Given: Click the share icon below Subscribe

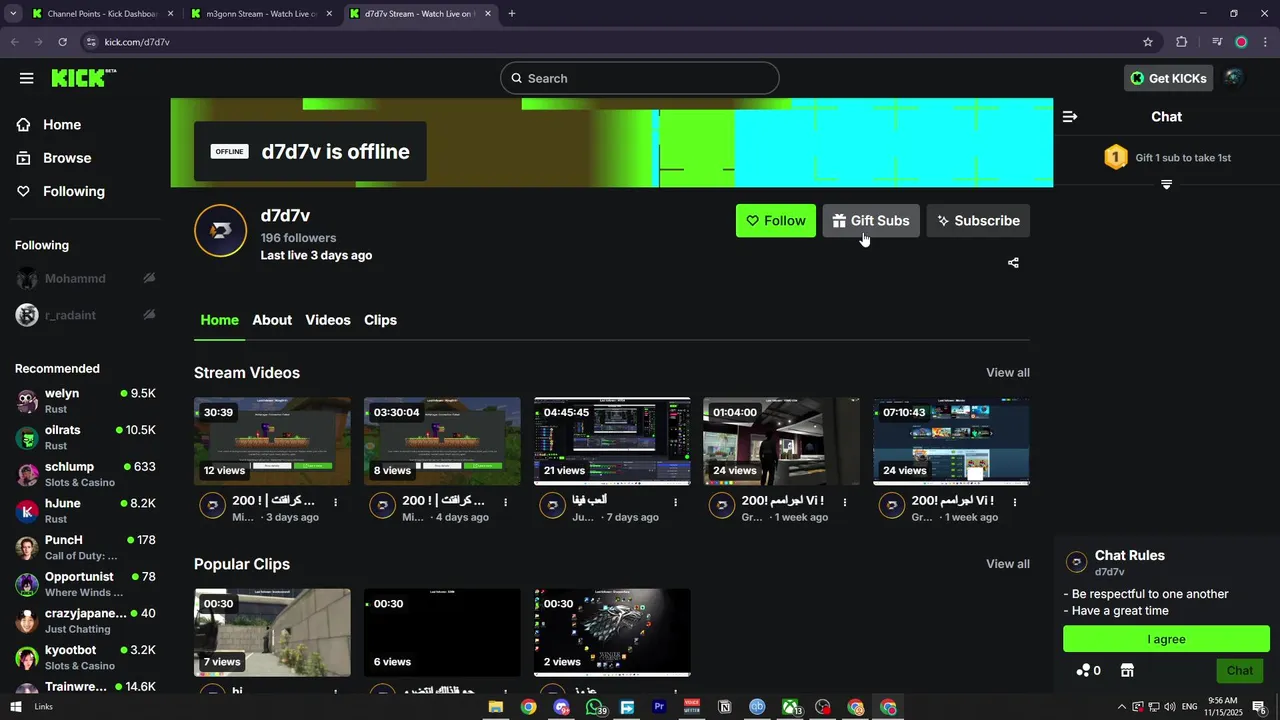Looking at the screenshot, I should tap(1013, 263).
